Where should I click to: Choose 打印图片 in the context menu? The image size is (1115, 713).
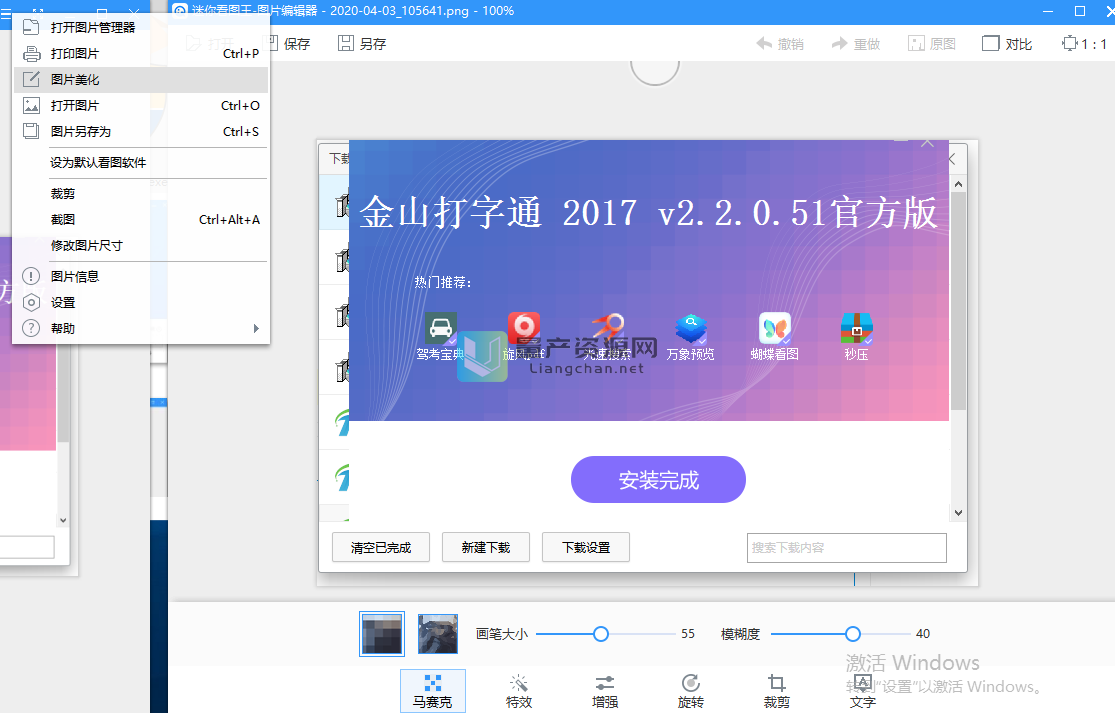141,53
